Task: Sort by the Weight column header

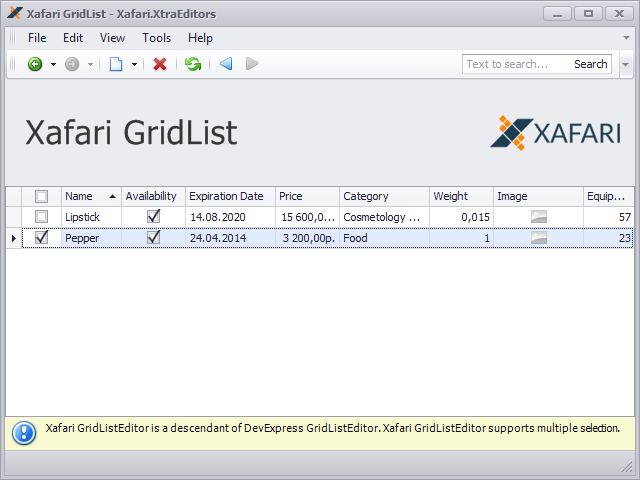Action: pos(461,196)
